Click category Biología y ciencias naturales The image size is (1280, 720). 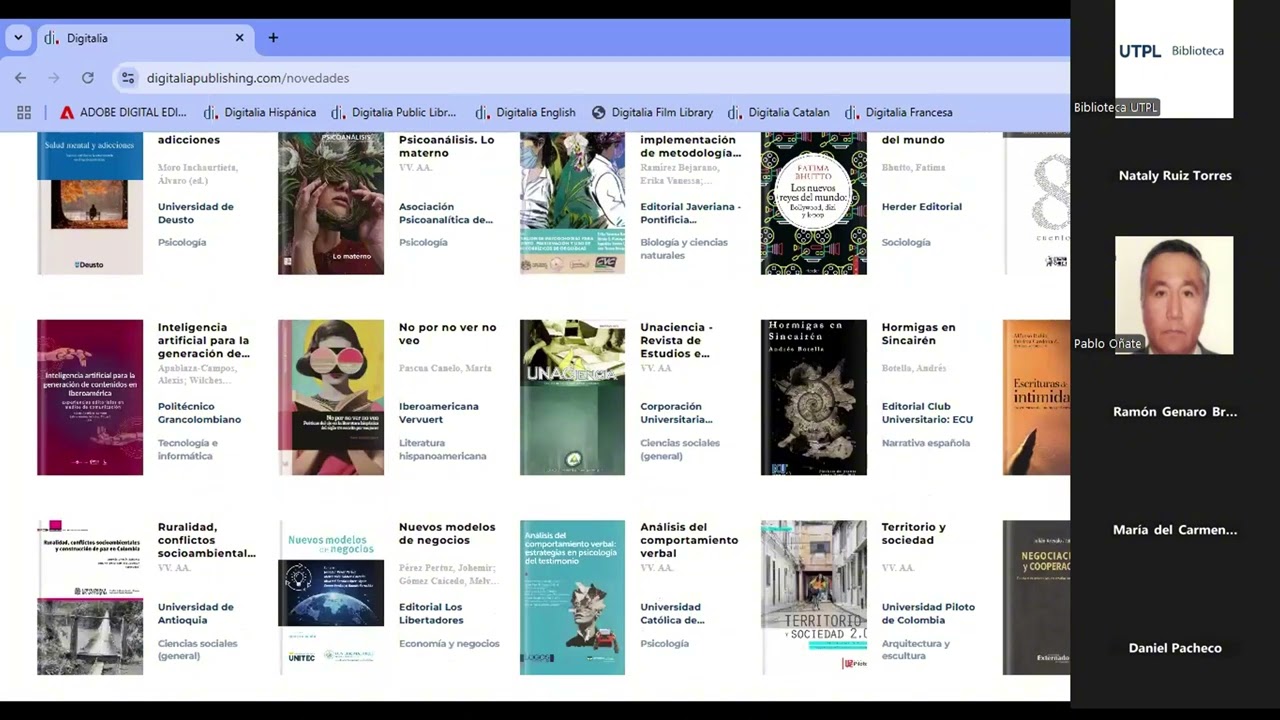coord(684,249)
